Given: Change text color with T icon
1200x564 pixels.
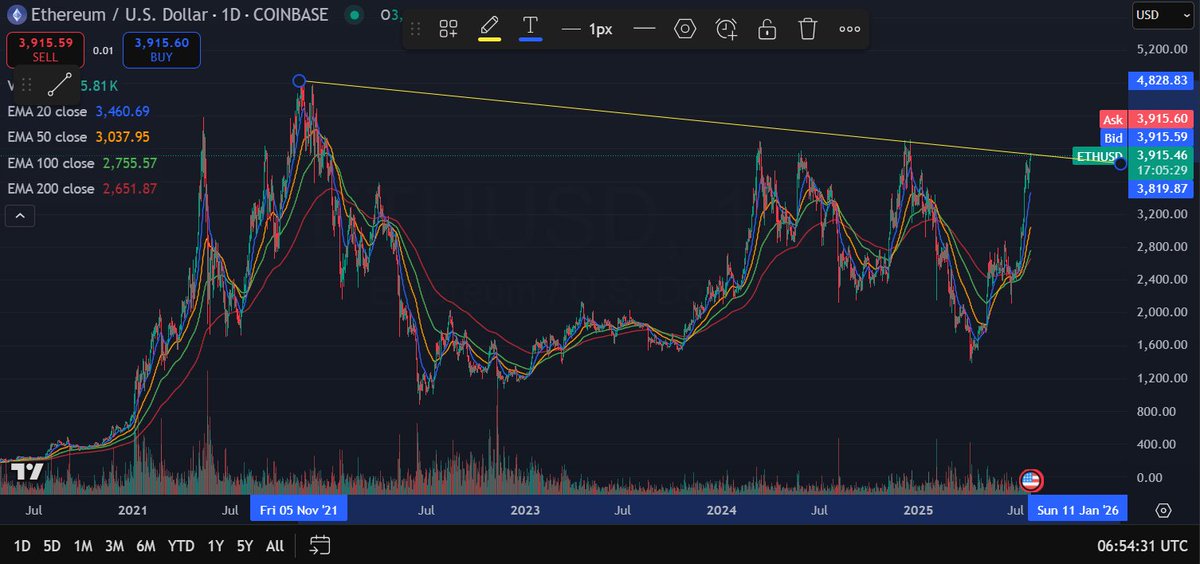Looking at the screenshot, I should (530, 27).
